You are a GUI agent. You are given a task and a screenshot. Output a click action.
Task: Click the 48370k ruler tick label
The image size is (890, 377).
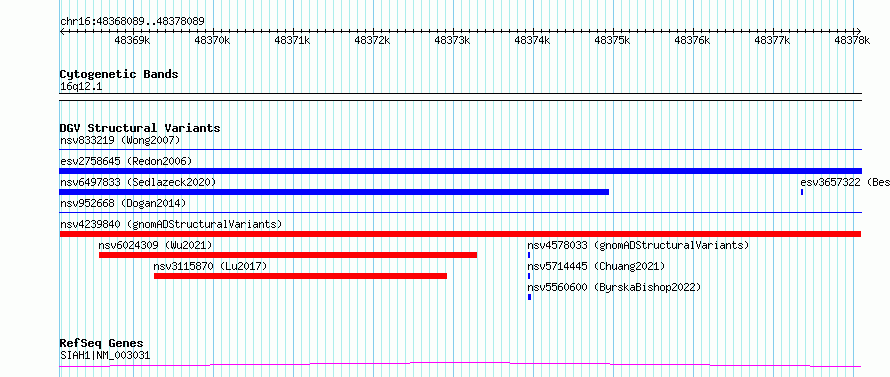(x=212, y=40)
